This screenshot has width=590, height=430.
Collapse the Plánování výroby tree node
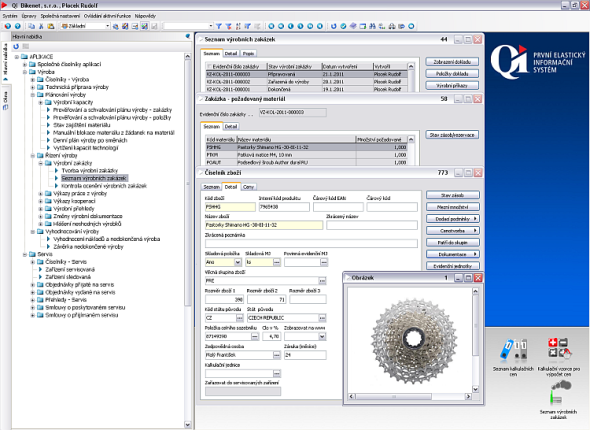pos(33,95)
